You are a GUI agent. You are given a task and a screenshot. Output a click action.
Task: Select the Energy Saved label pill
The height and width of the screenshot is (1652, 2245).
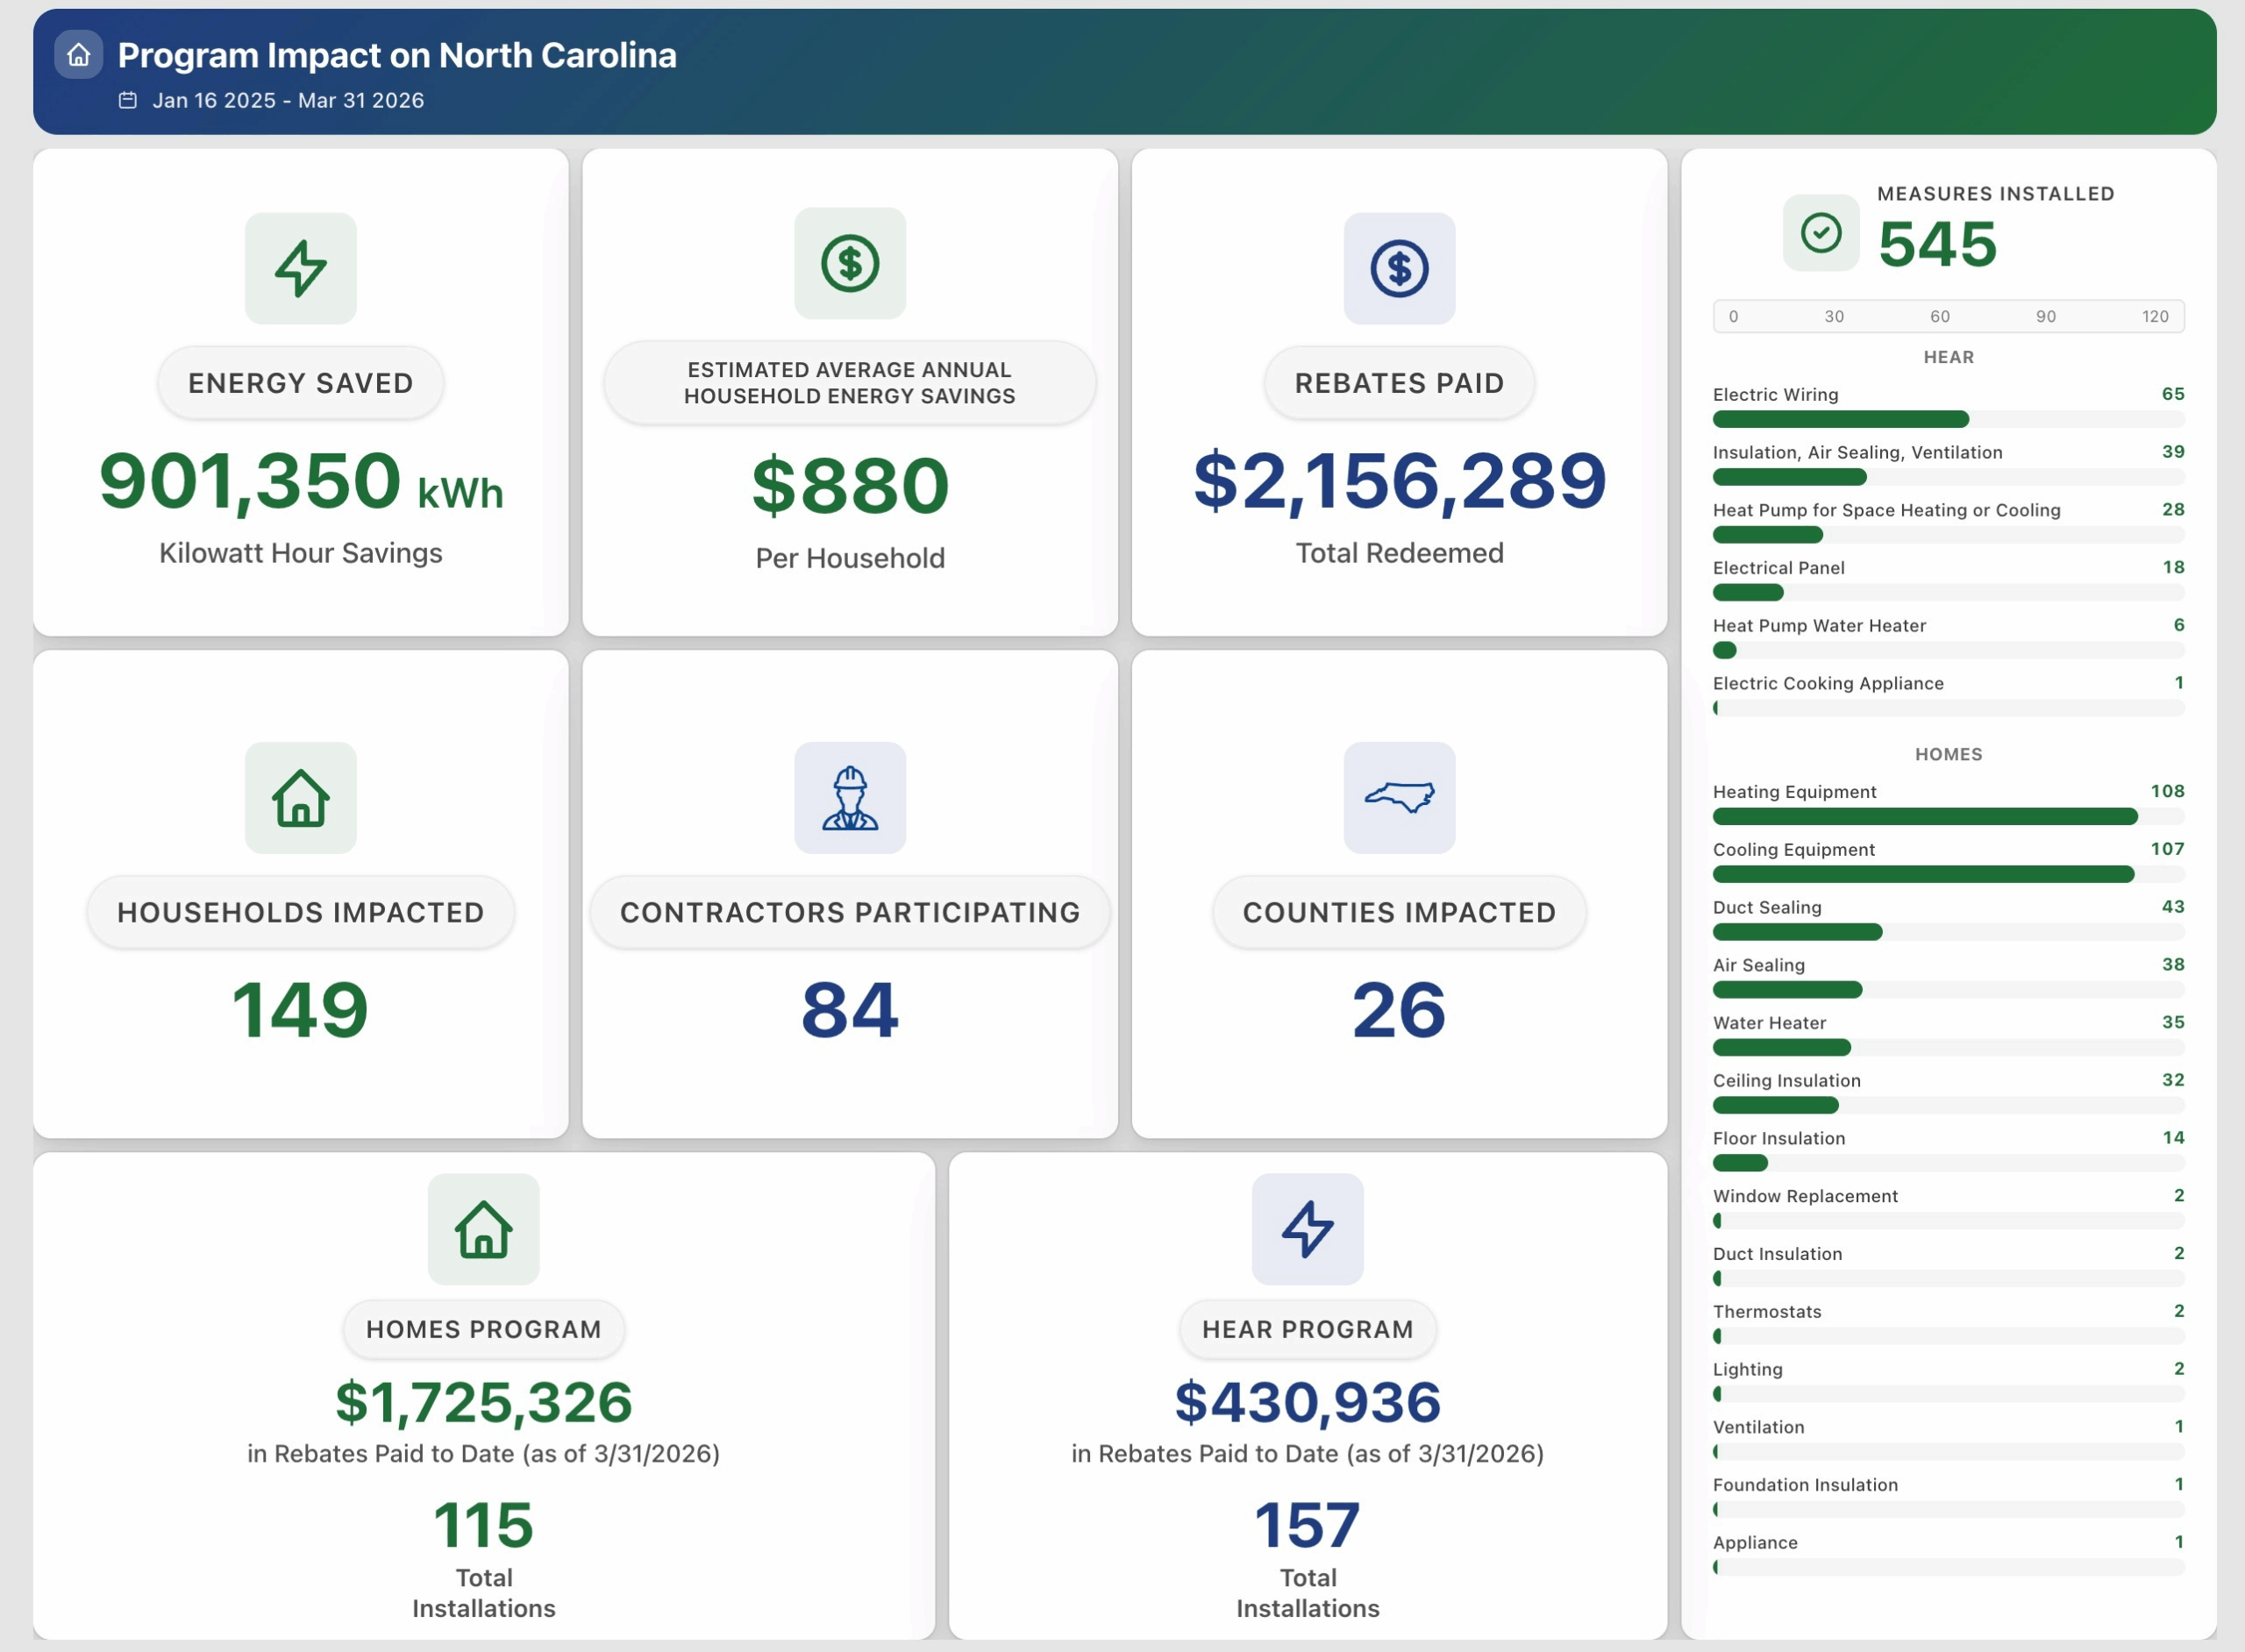coord(301,383)
